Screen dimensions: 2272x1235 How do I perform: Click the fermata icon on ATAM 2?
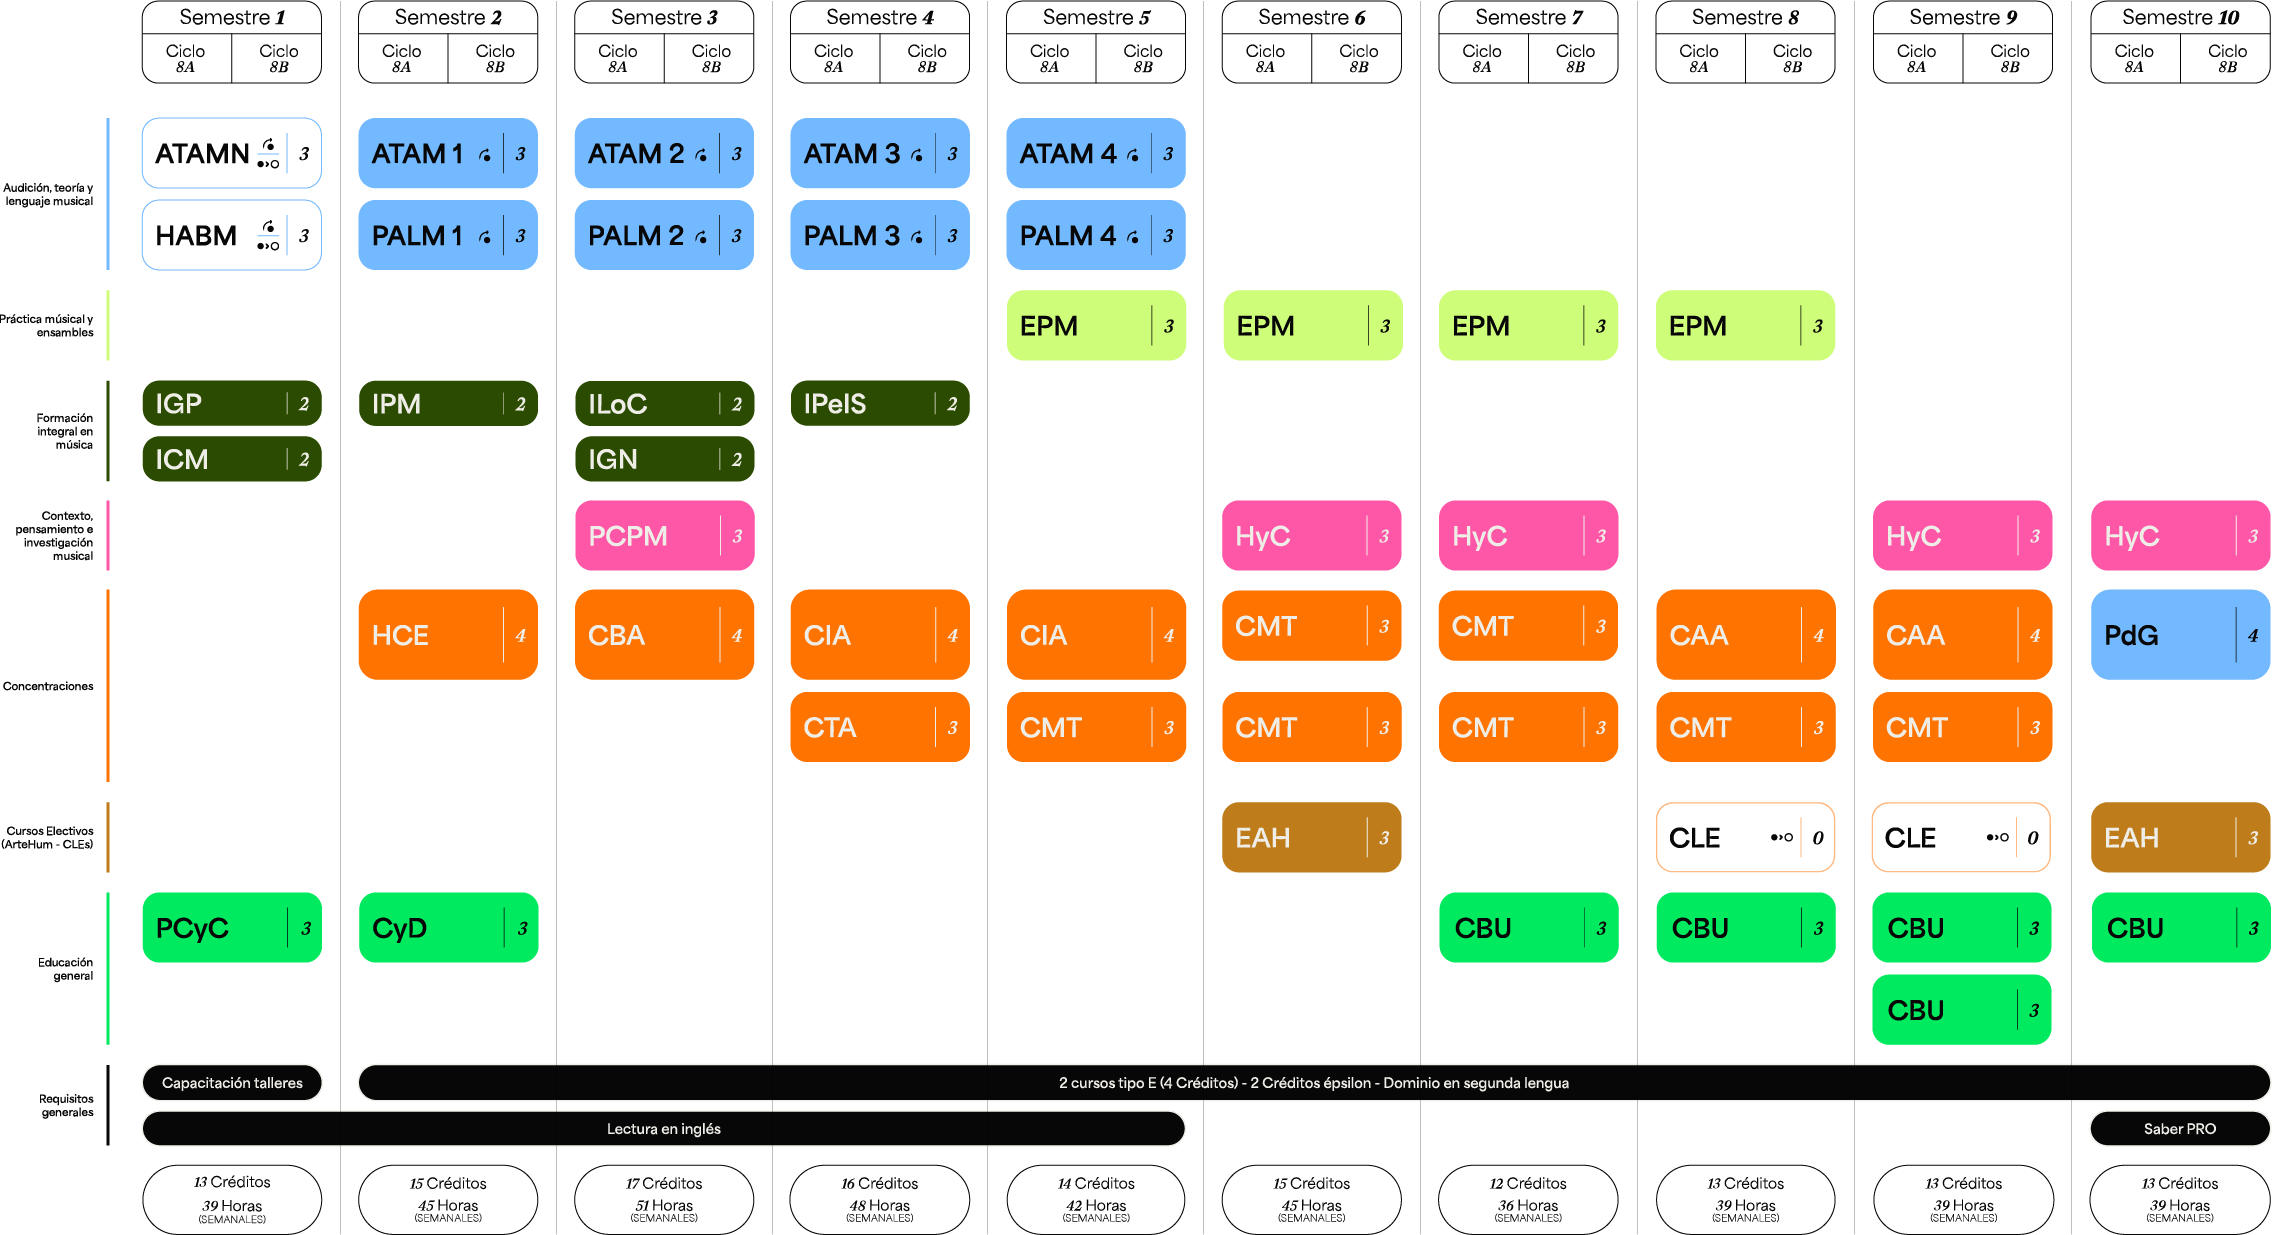click(701, 155)
